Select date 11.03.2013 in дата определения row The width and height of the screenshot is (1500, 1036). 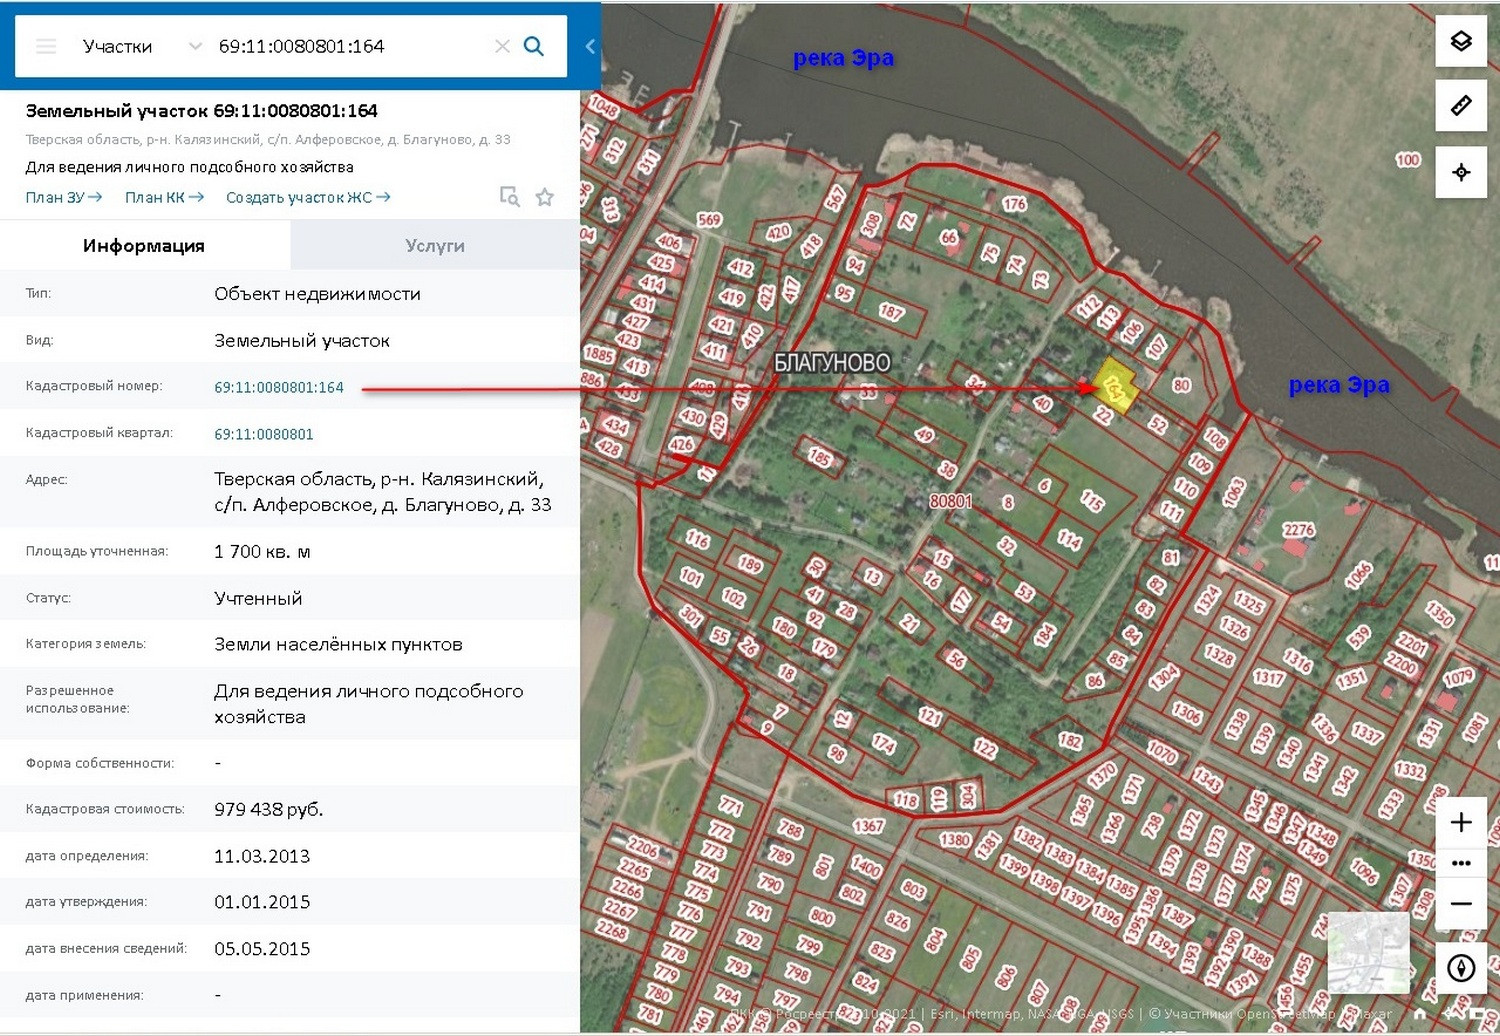(x=262, y=856)
